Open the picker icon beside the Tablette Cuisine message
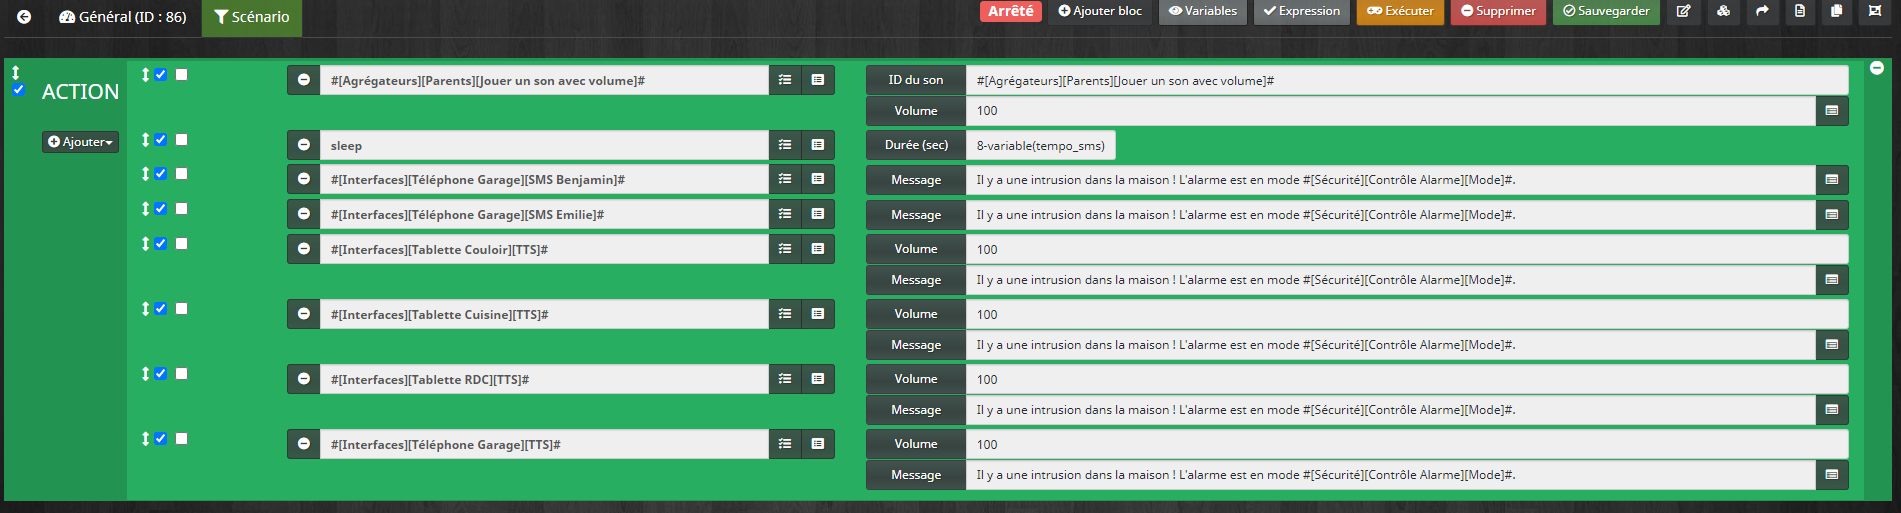Screen dimensions: 1901x513 point(1832,345)
